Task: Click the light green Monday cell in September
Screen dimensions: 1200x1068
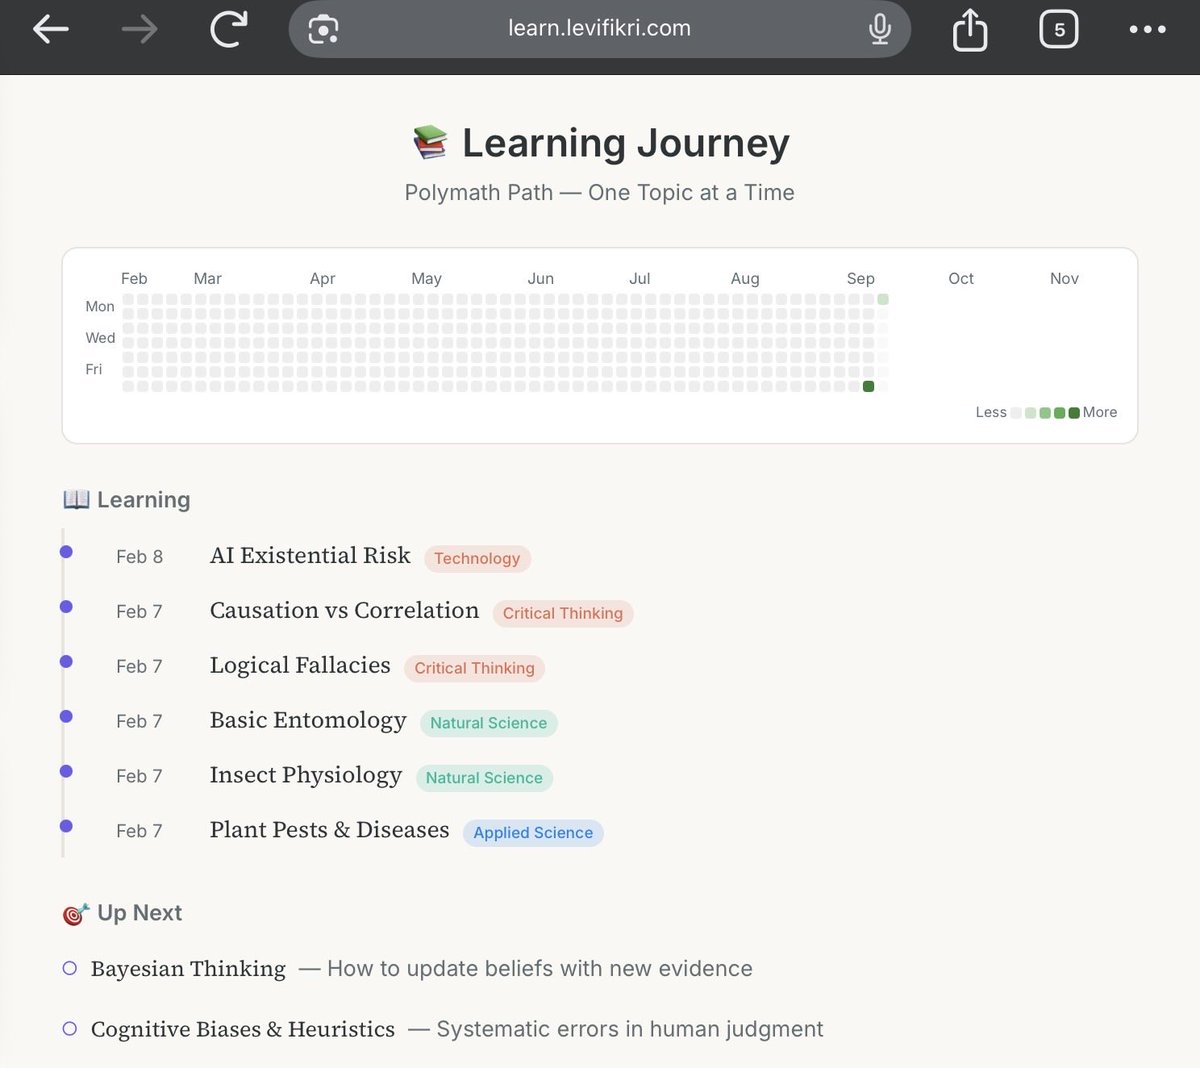Action: click(x=883, y=299)
